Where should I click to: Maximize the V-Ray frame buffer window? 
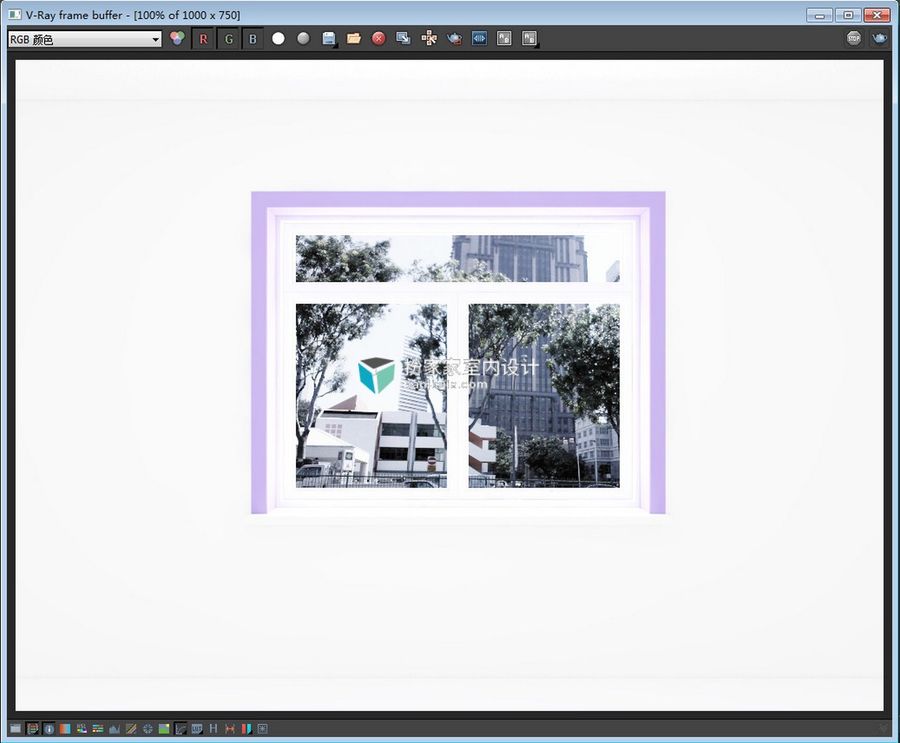tap(848, 15)
